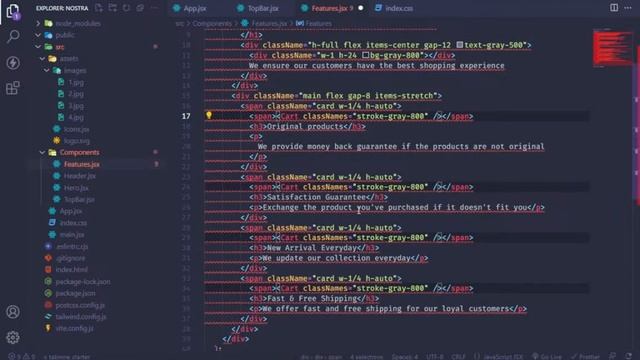This screenshot has width=640, height=360.
Task: Click Components in the breadcrumb
Action: 212,24
